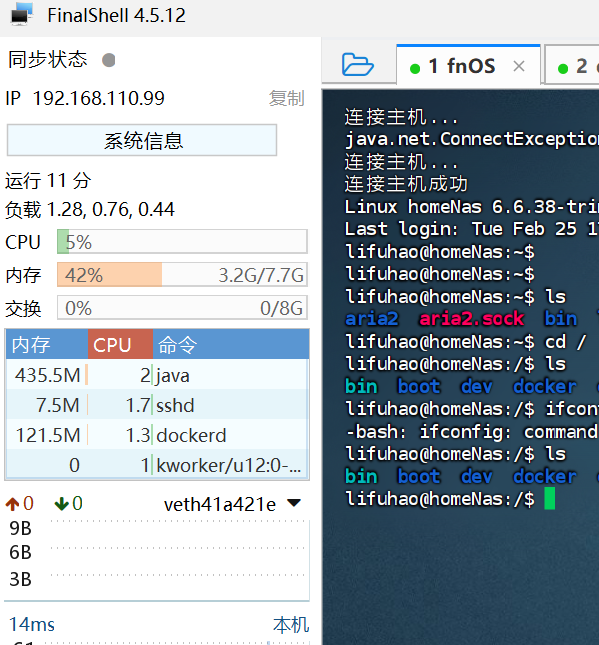Sort processes by CPU column header

coord(120,344)
